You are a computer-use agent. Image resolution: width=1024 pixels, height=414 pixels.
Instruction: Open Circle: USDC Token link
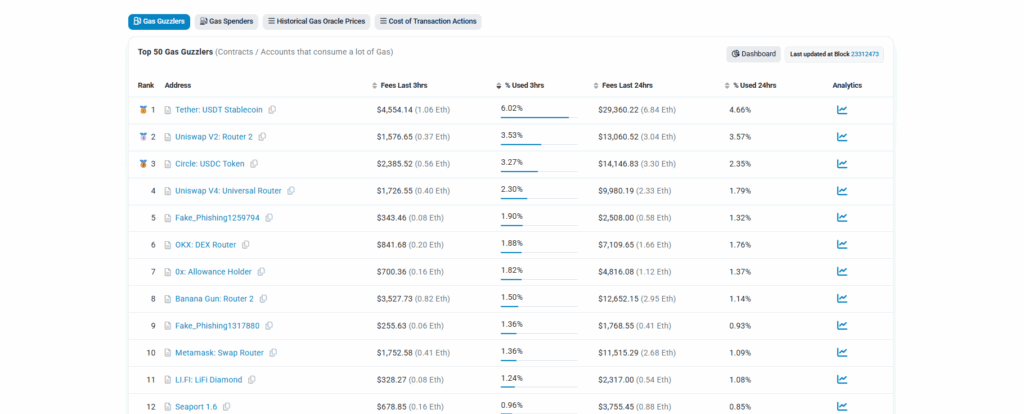tap(210, 164)
